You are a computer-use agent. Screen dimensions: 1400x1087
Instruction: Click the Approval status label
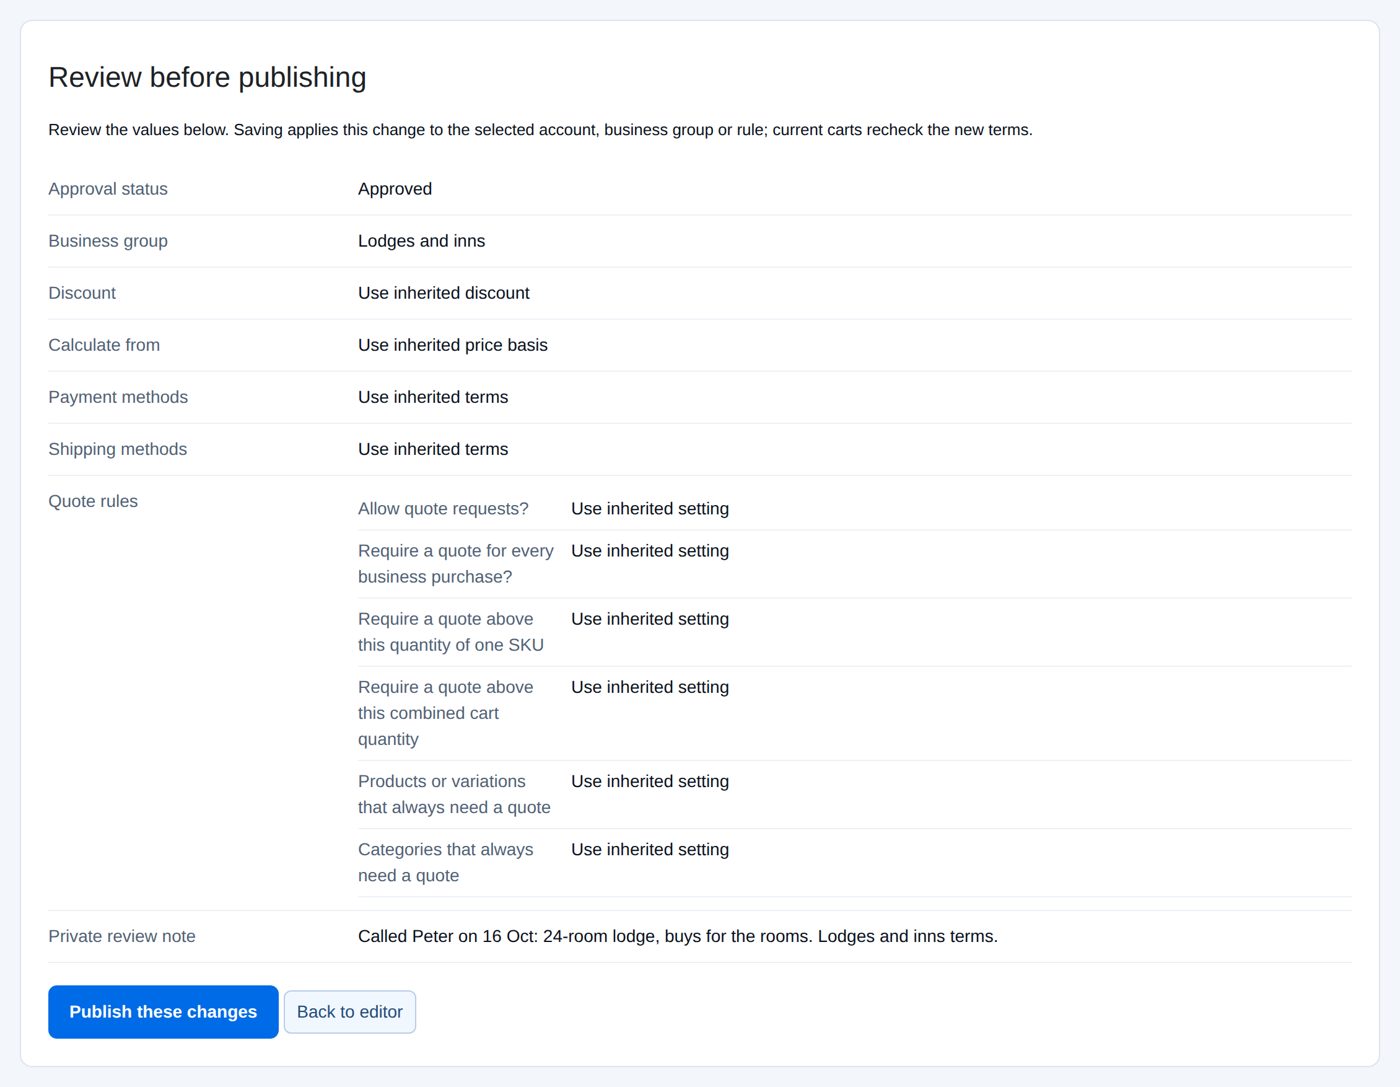click(x=108, y=189)
